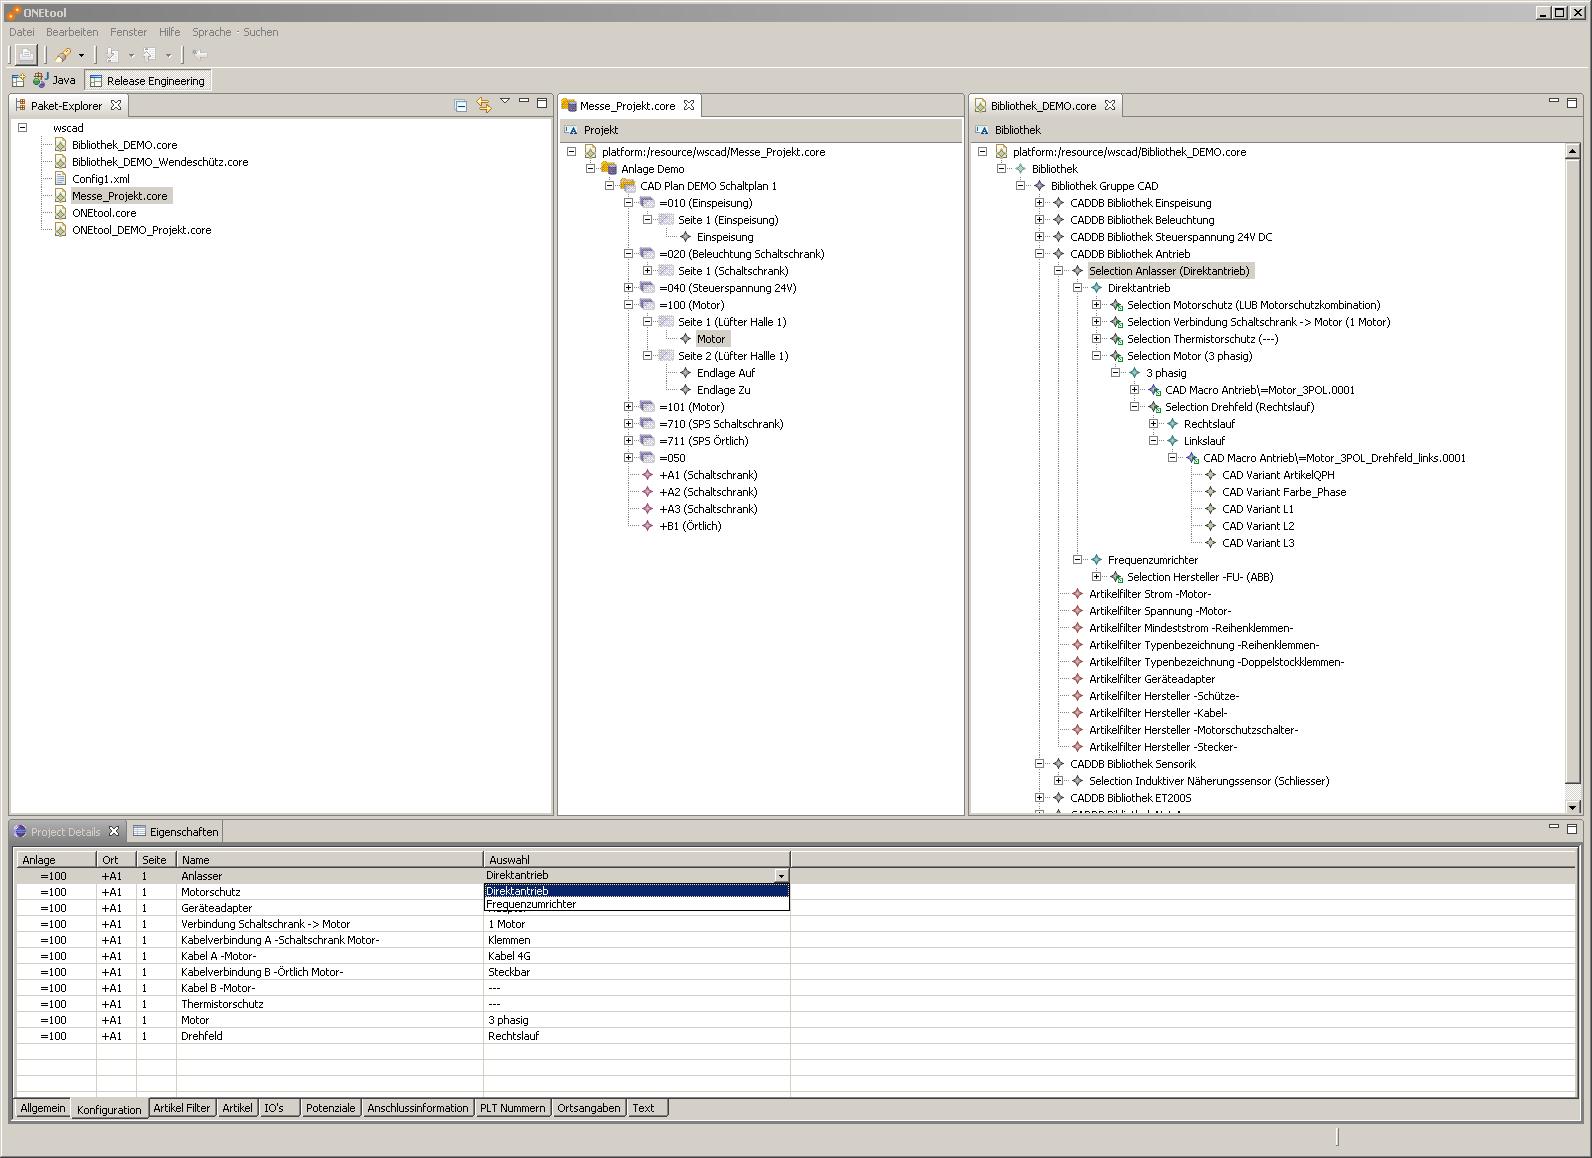Toggle Link with Editor arrows icon
The image size is (1592, 1158).
tap(484, 105)
